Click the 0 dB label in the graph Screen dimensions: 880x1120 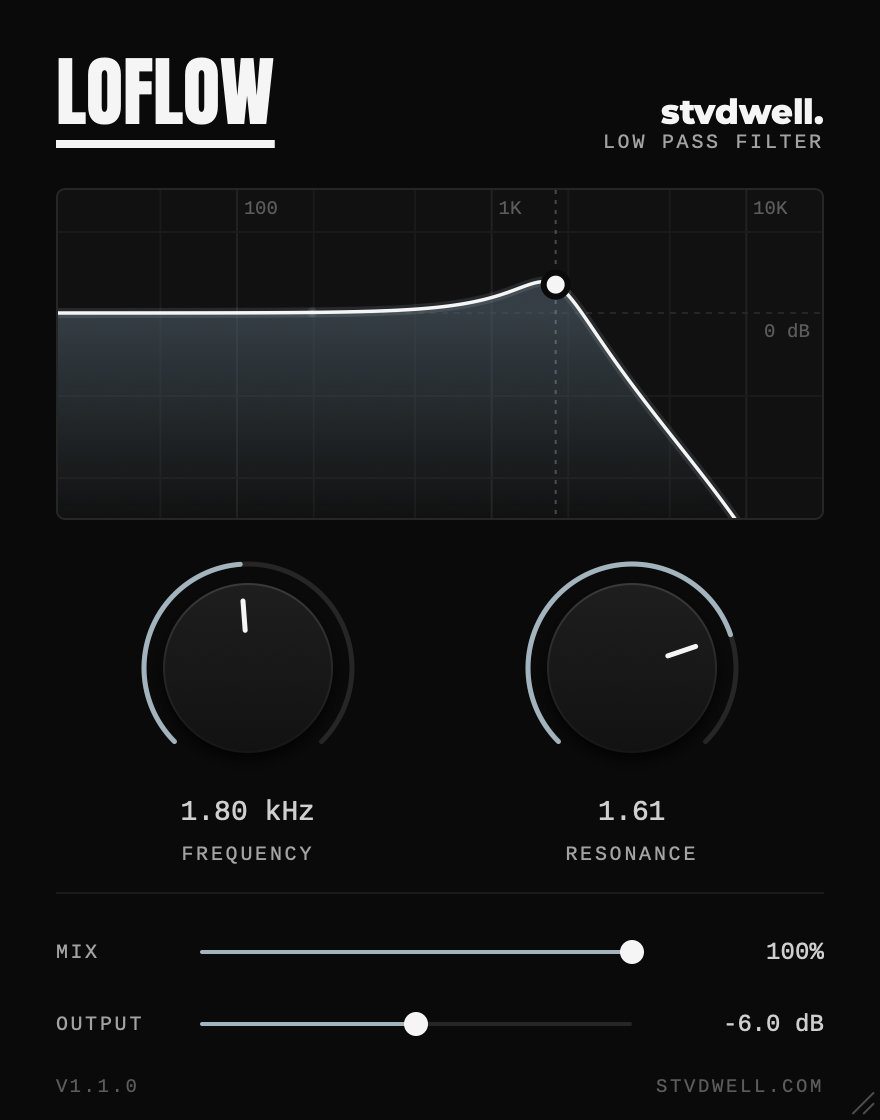(x=786, y=331)
